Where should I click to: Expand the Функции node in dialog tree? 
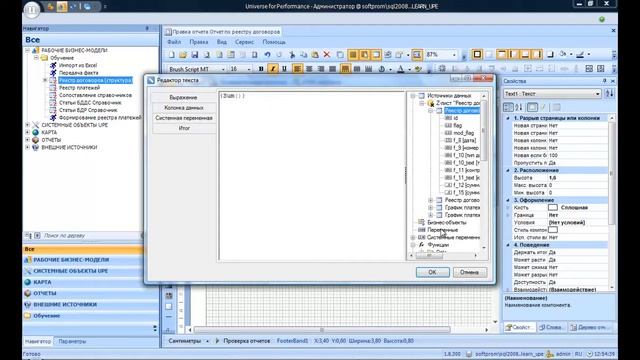(413, 245)
